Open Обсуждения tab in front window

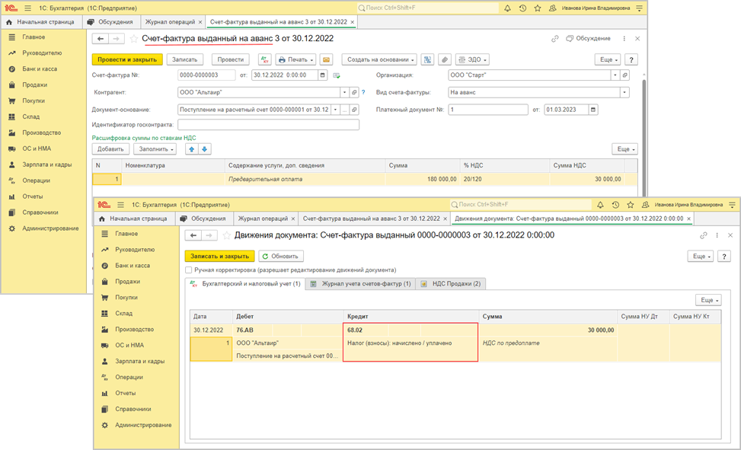point(204,218)
